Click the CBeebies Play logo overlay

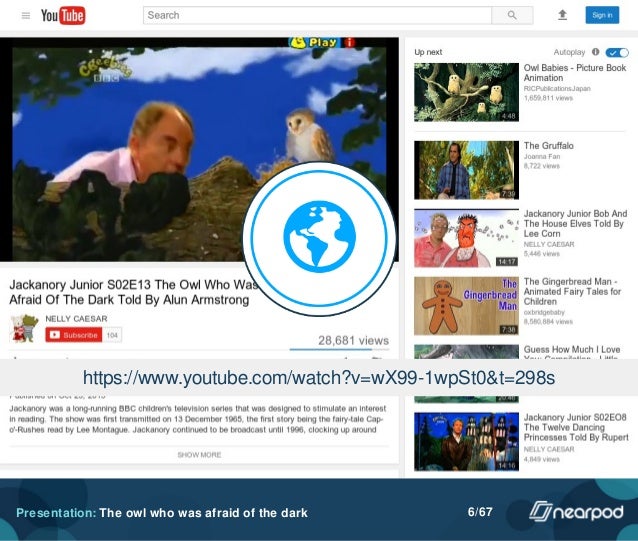(x=313, y=42)
